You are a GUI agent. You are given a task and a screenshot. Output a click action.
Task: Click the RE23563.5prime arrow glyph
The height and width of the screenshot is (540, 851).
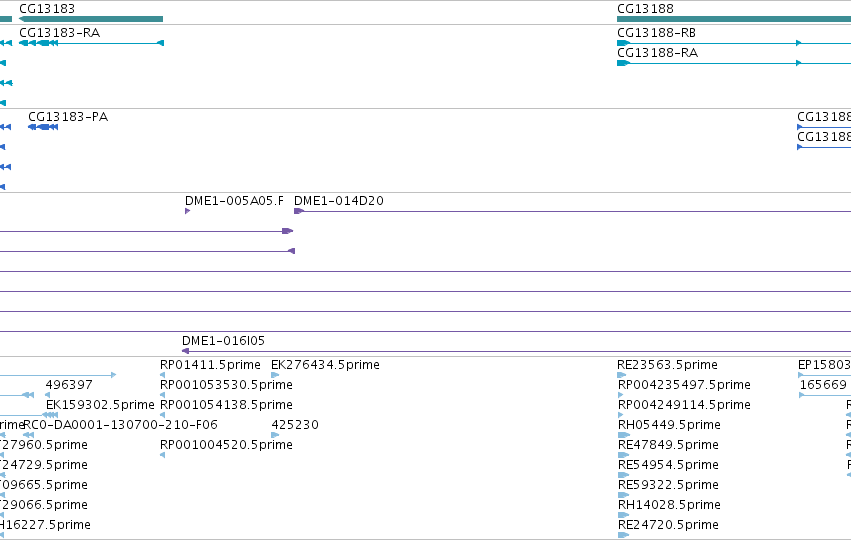622,375
